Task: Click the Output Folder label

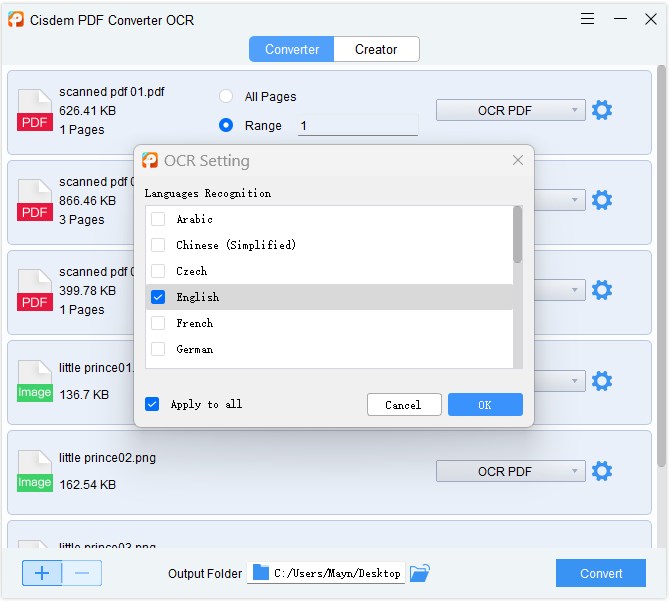Action: [205, 573]
